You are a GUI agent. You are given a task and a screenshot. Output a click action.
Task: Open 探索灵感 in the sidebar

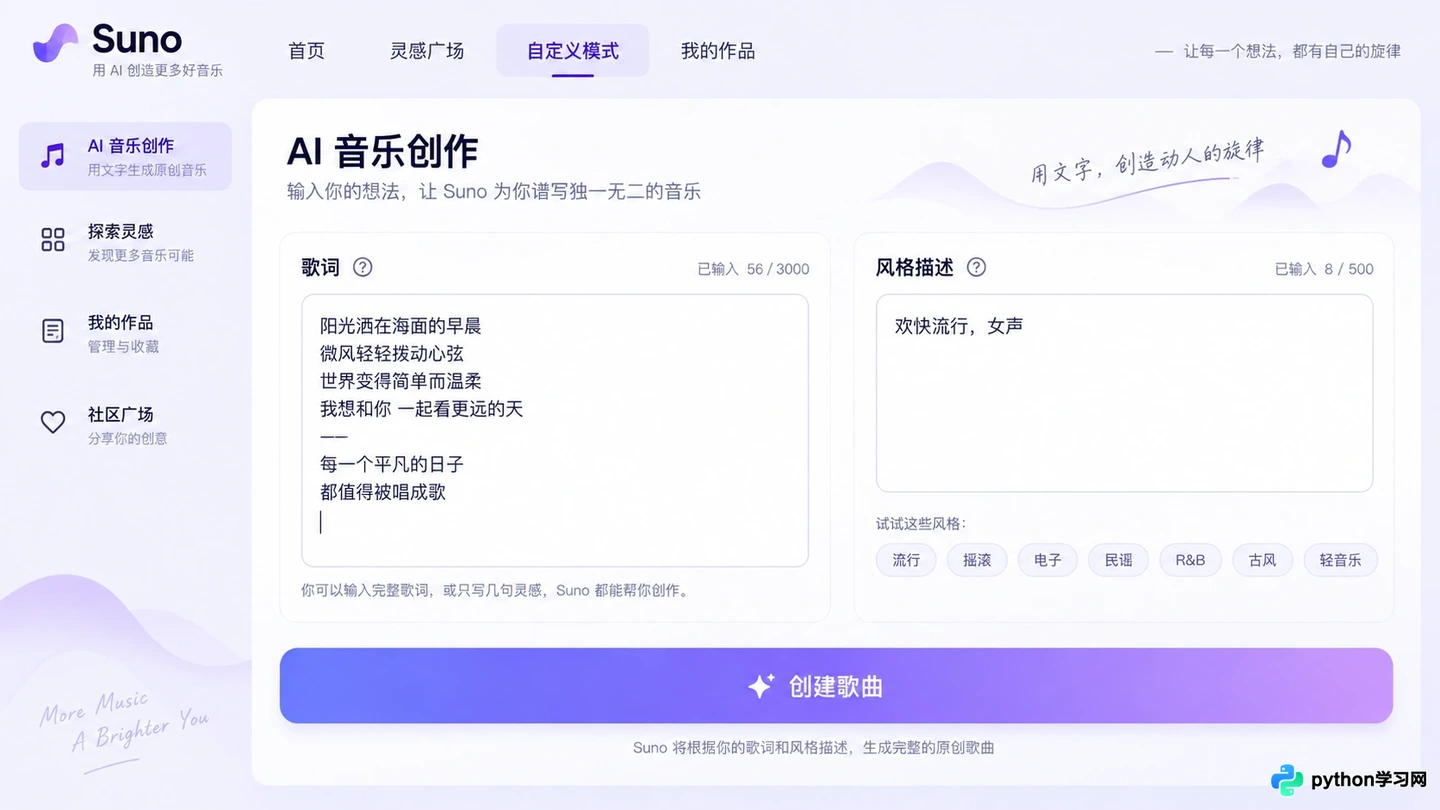point(125,241)
